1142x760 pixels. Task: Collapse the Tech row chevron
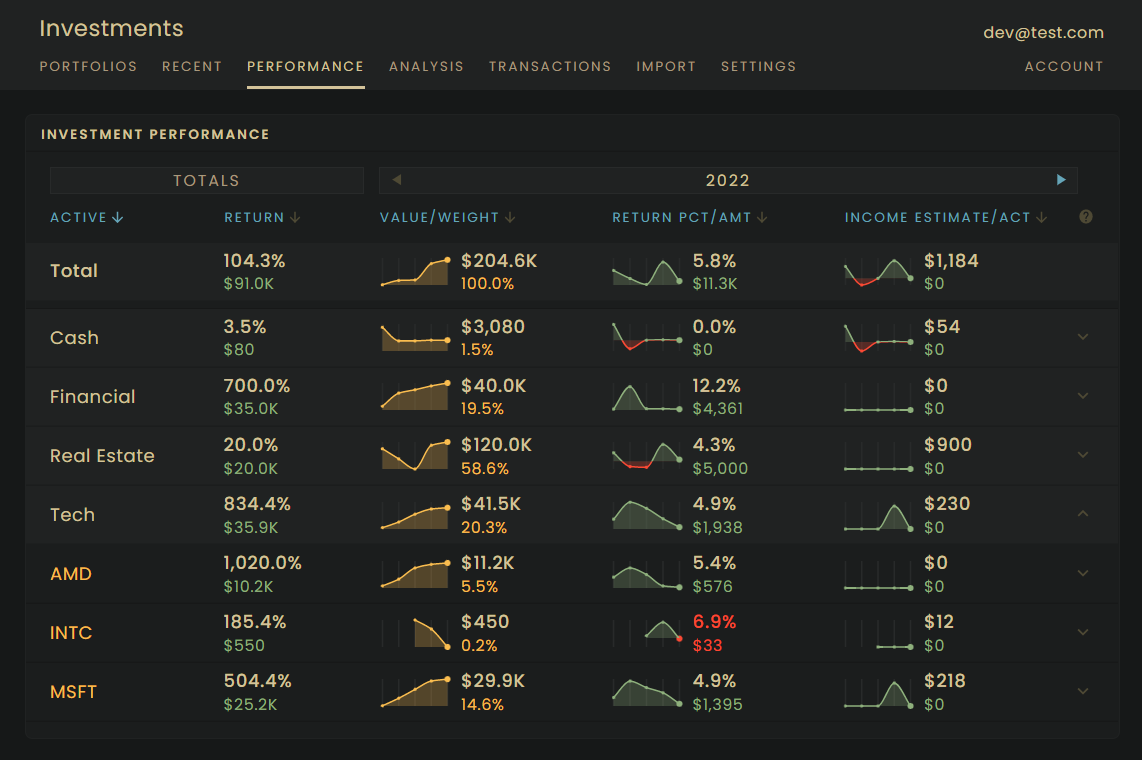click(1083, 514)
